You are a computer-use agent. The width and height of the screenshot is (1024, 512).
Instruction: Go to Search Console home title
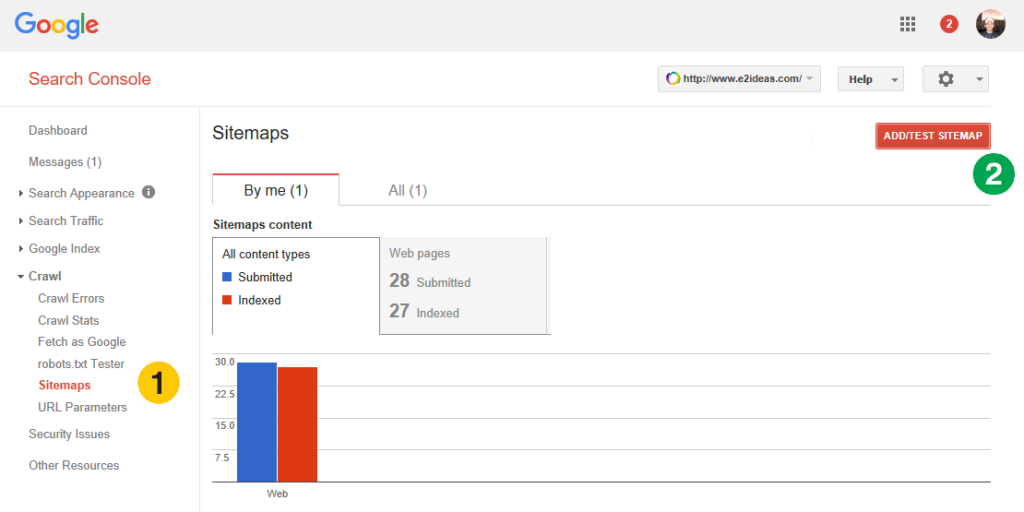[89, 79]
